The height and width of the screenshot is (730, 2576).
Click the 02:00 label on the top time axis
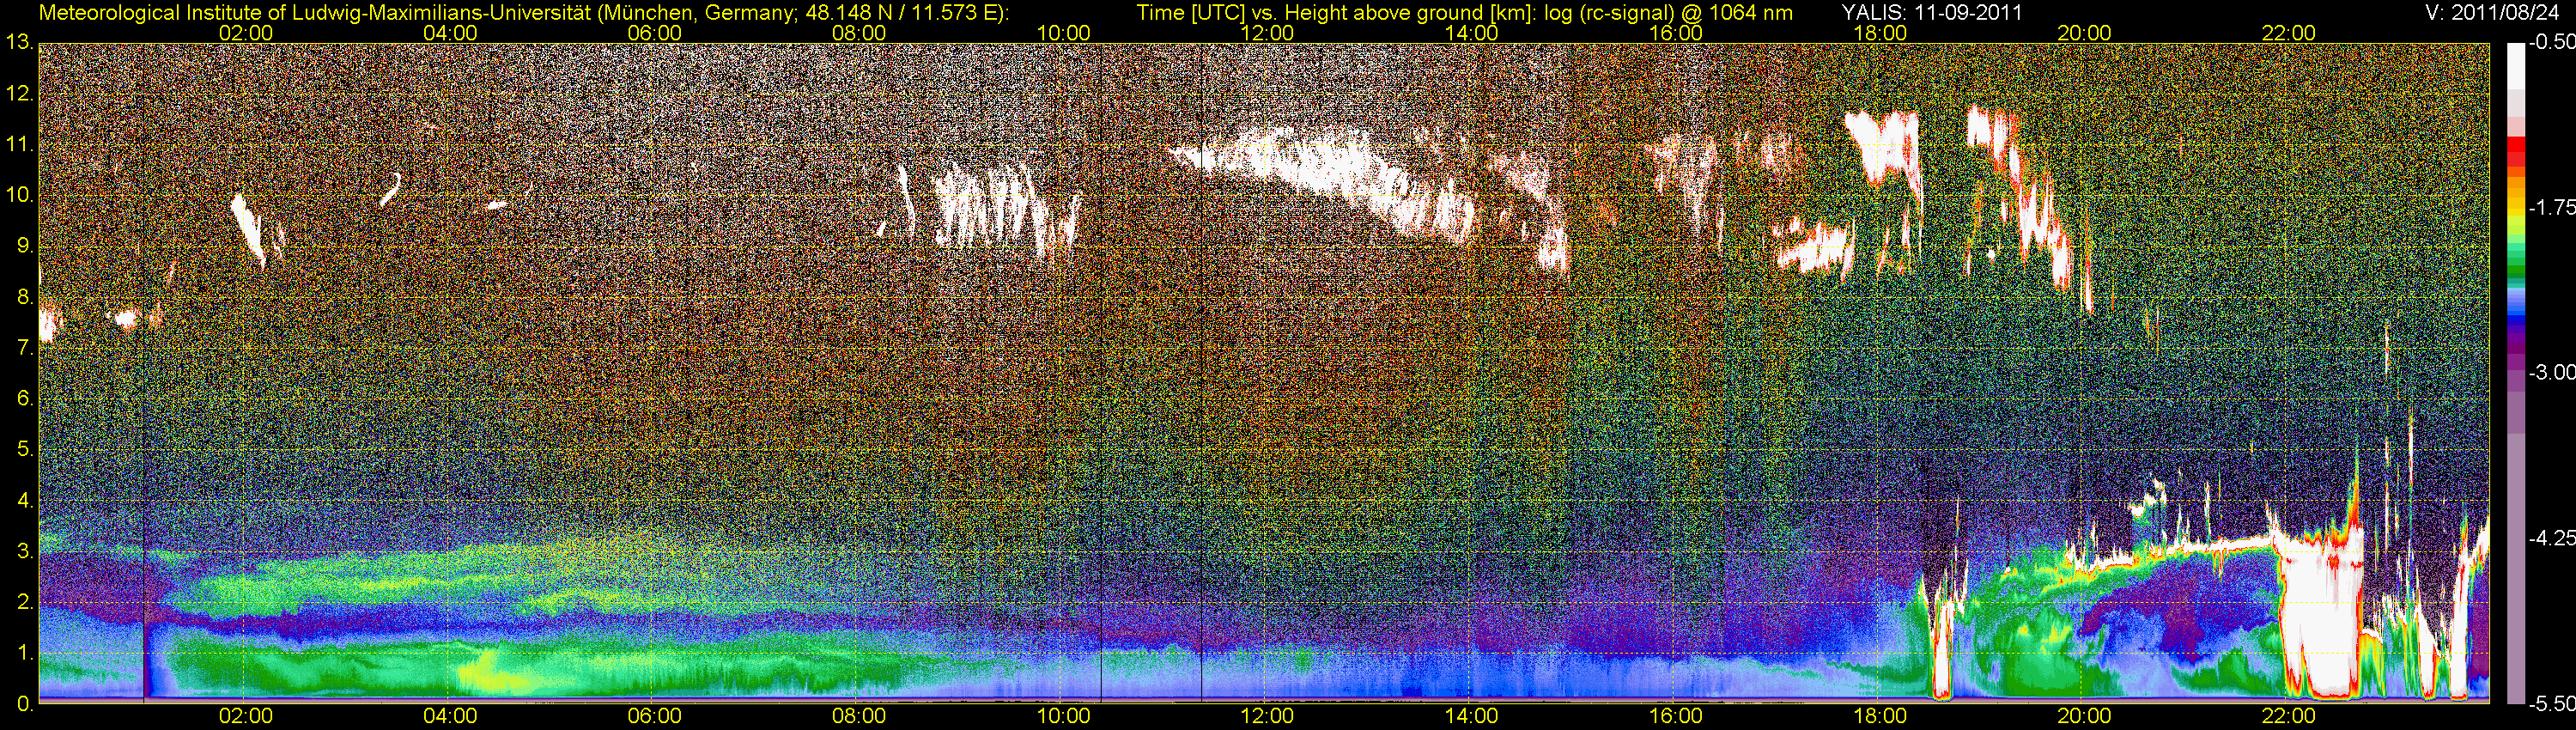(246, 33)
